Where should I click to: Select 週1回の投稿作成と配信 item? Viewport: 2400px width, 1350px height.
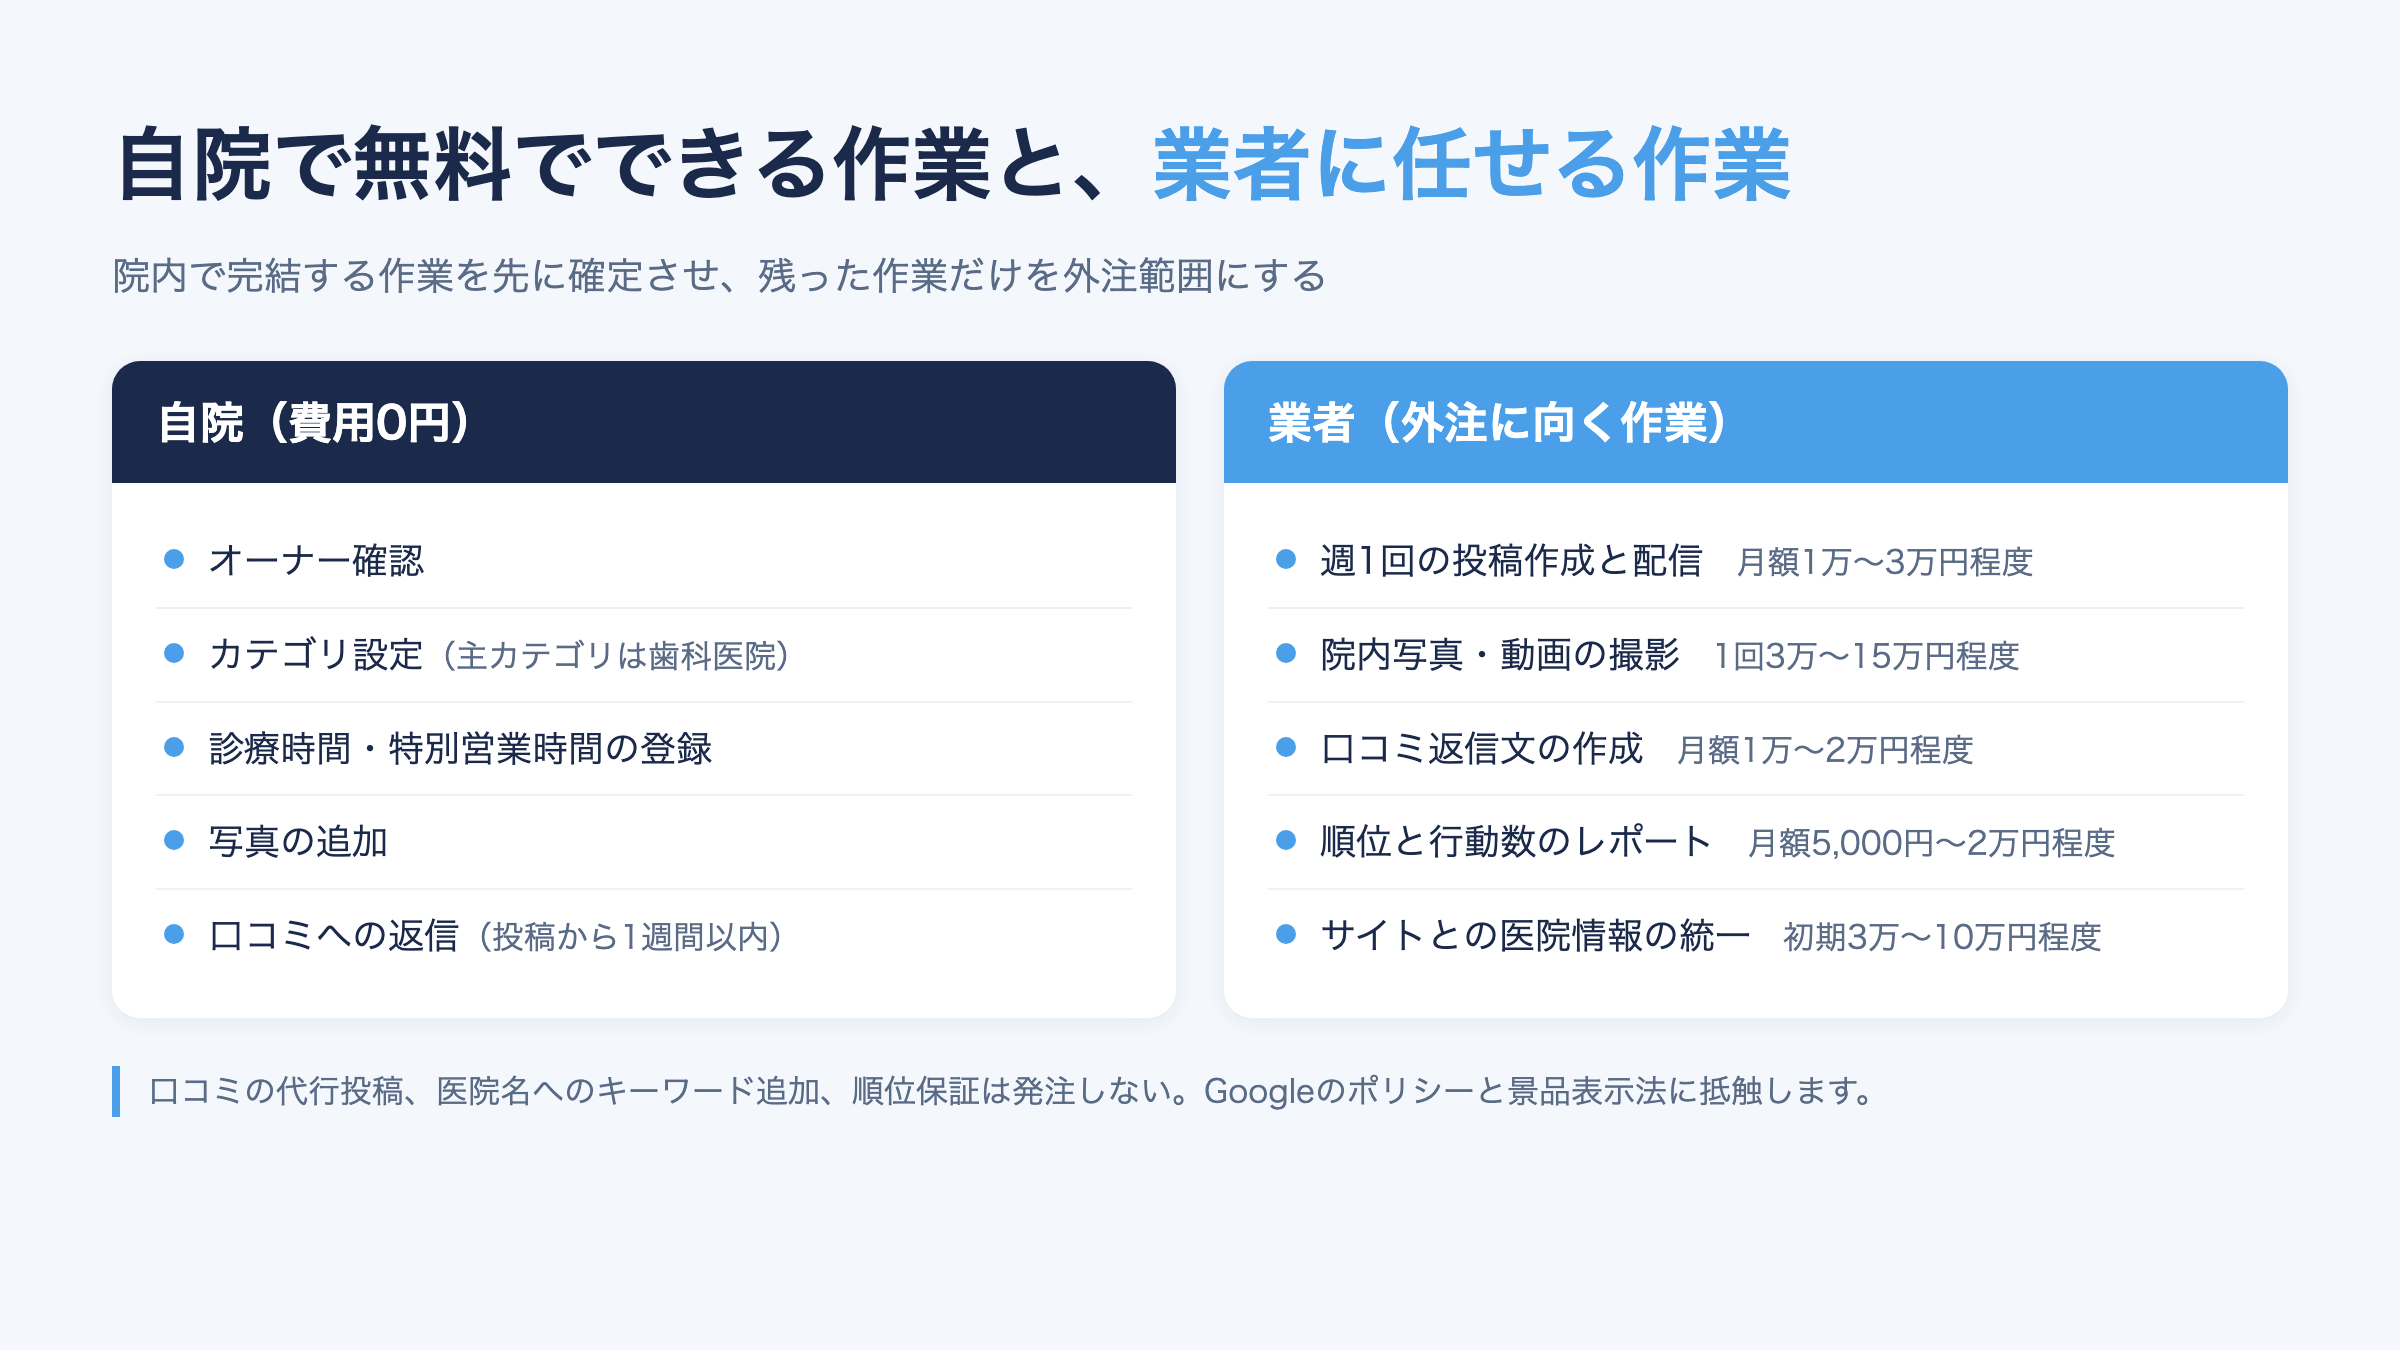[1756, 560]
